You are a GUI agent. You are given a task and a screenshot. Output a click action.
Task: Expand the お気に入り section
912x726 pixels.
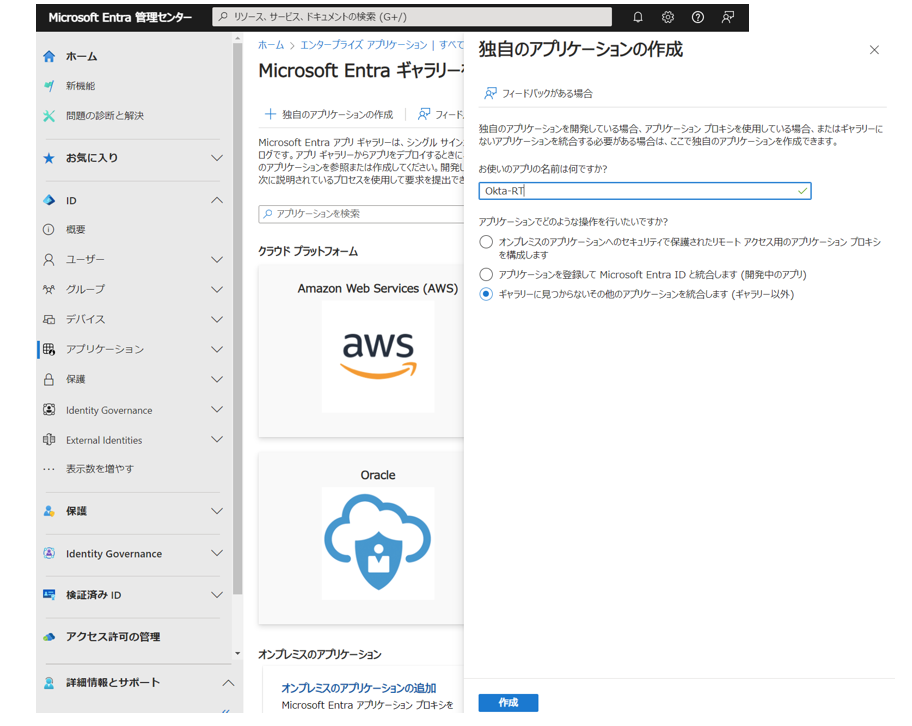pos(219,157)
